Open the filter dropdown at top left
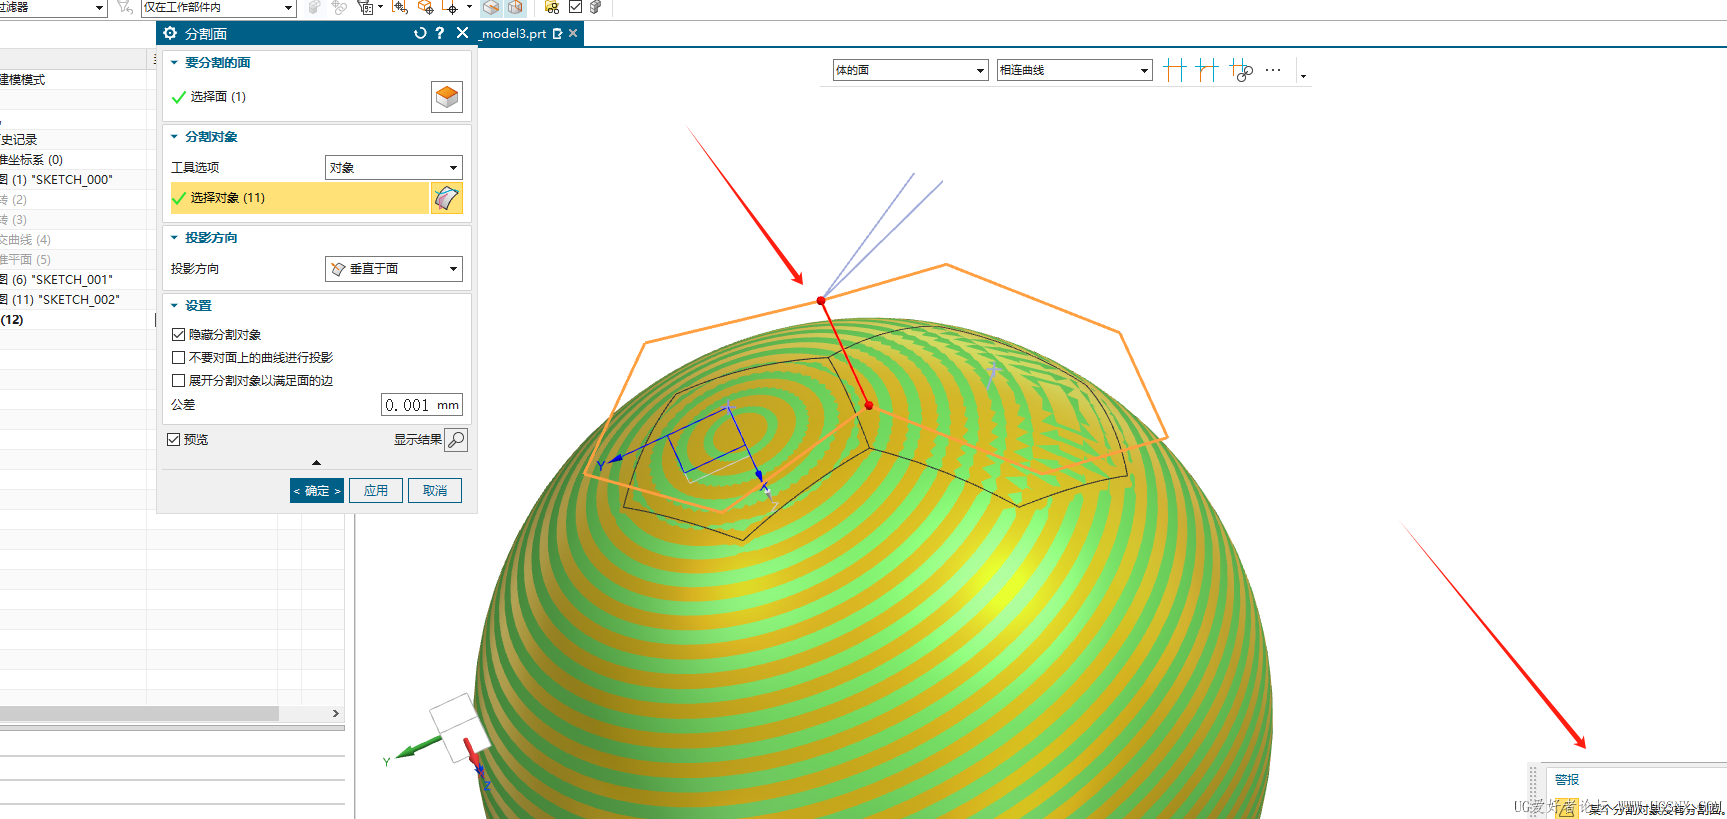 pyautogui.click(x=52, y=8)
